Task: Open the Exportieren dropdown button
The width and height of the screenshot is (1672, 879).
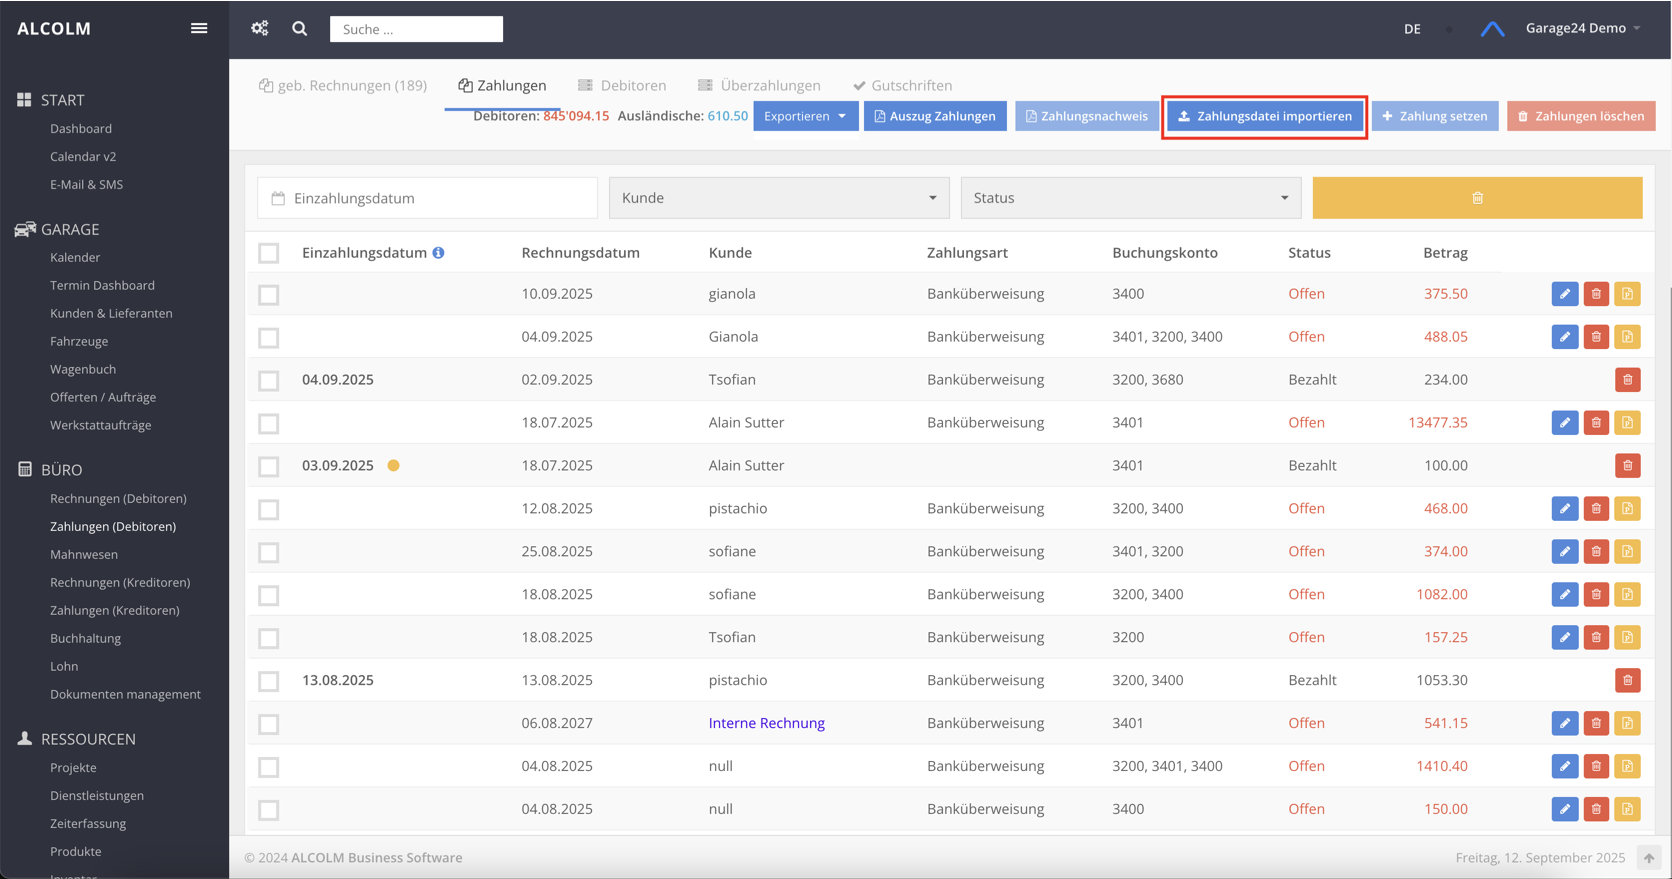Action: (x=805, y=116)
